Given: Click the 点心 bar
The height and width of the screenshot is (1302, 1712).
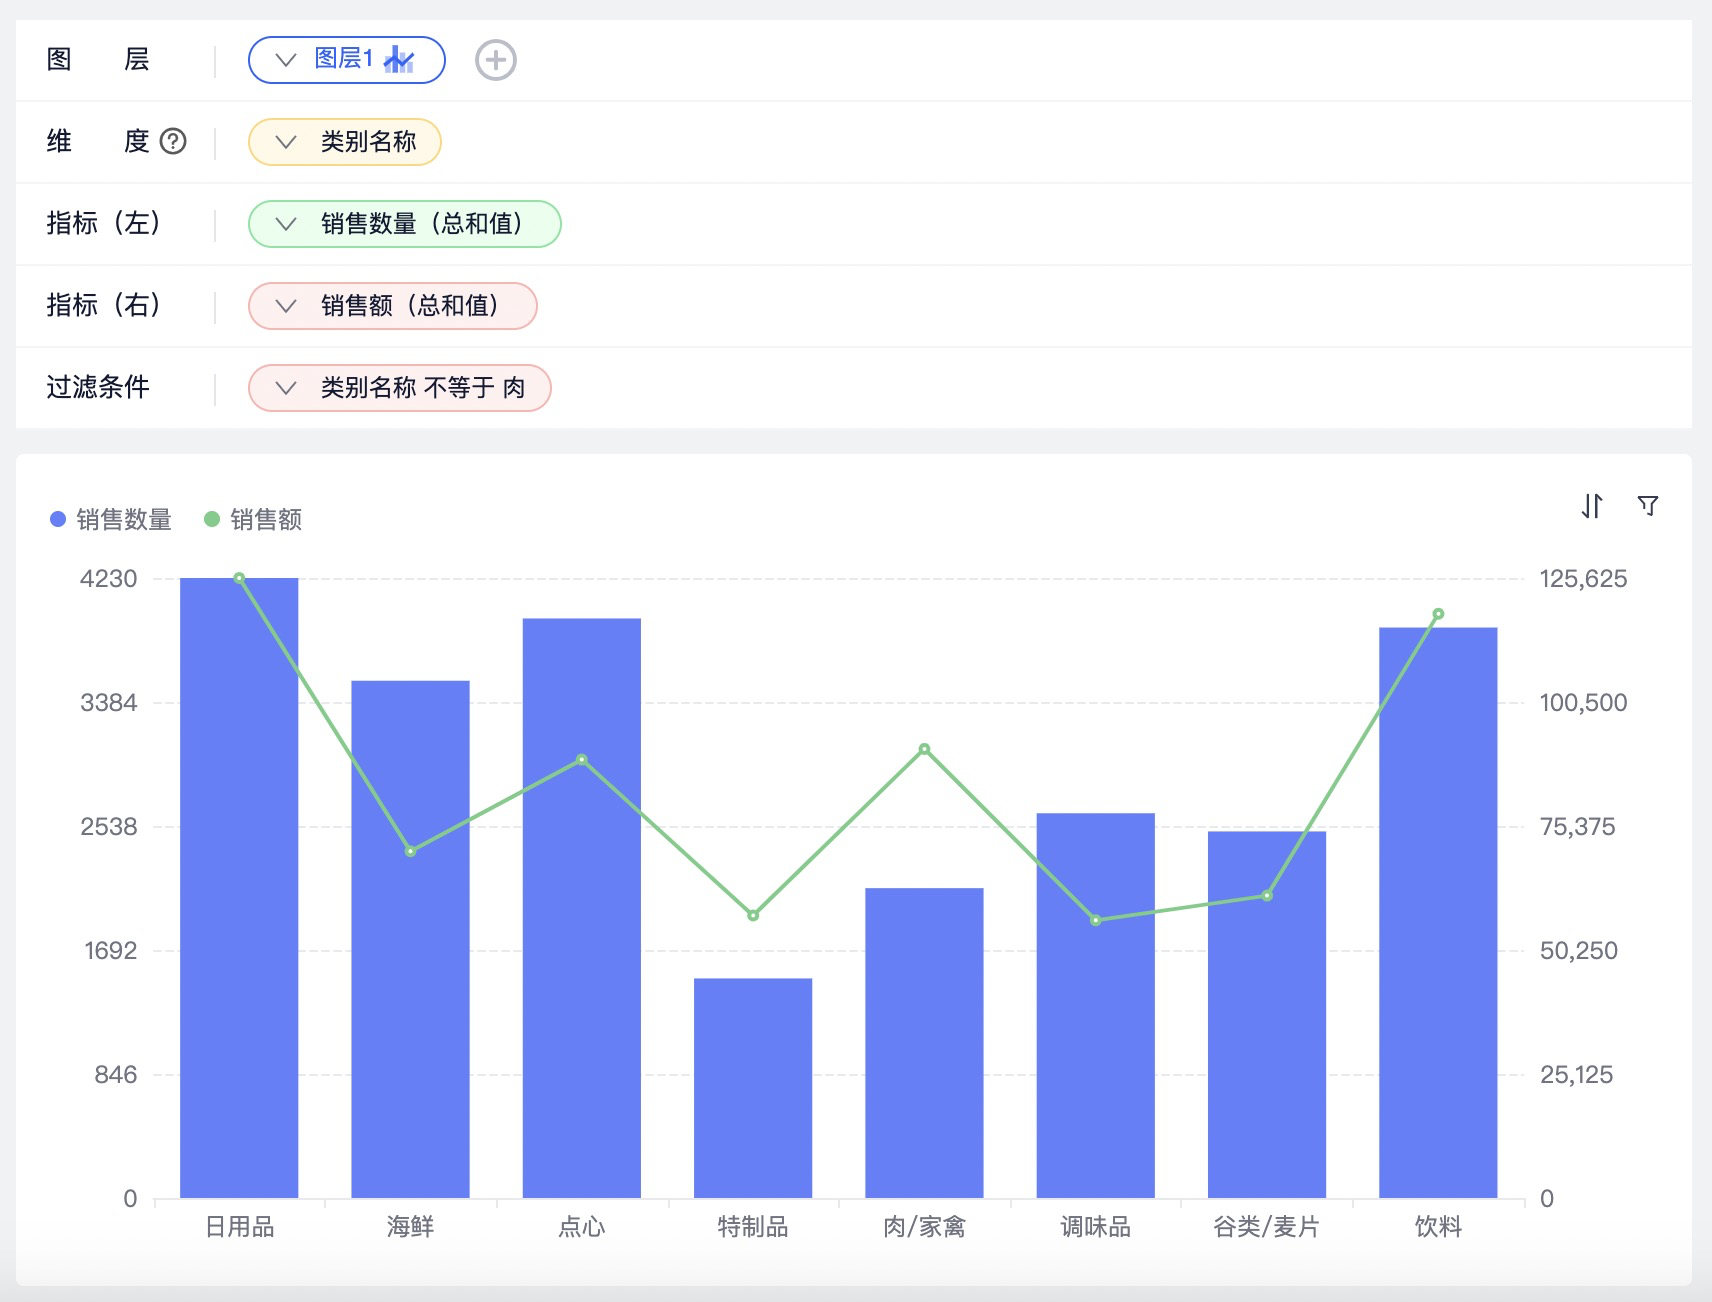Looking at the screenshot, I should pos(582,908).
